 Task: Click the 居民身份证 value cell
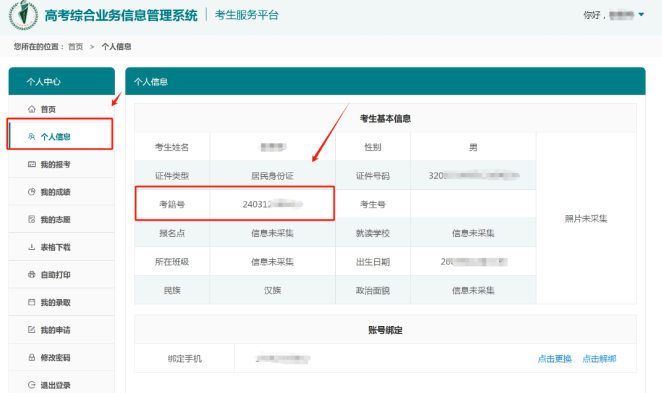tap(272, 176)
